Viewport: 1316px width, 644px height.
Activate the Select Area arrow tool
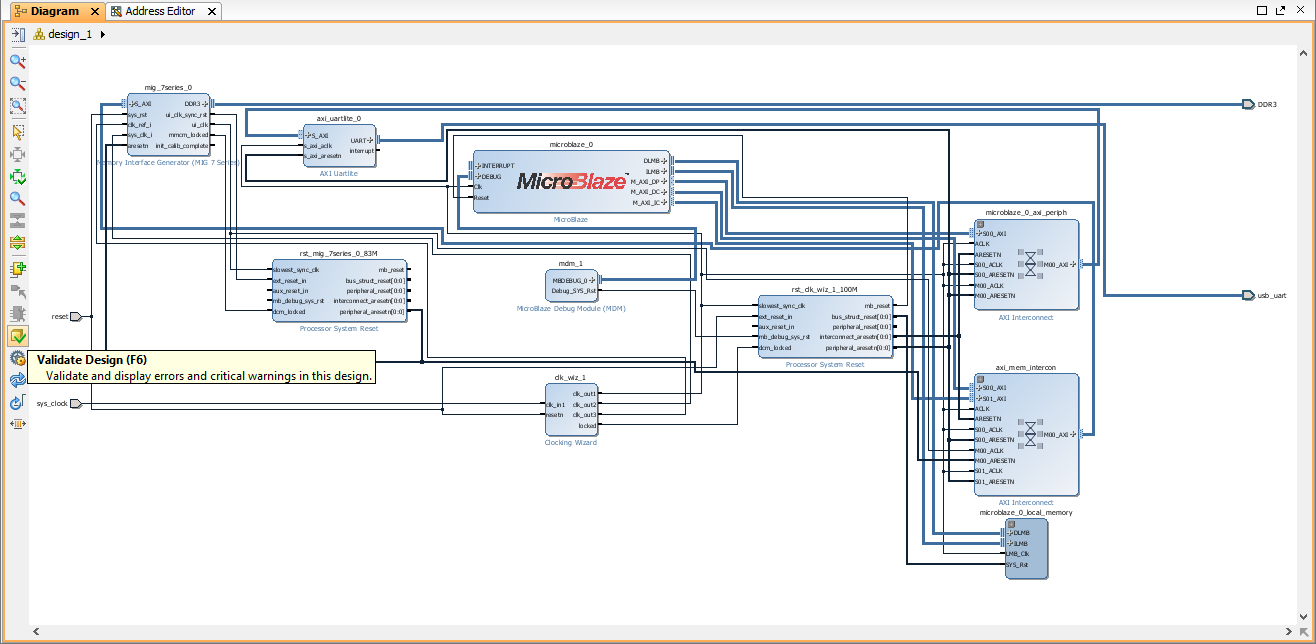point(17,132)
